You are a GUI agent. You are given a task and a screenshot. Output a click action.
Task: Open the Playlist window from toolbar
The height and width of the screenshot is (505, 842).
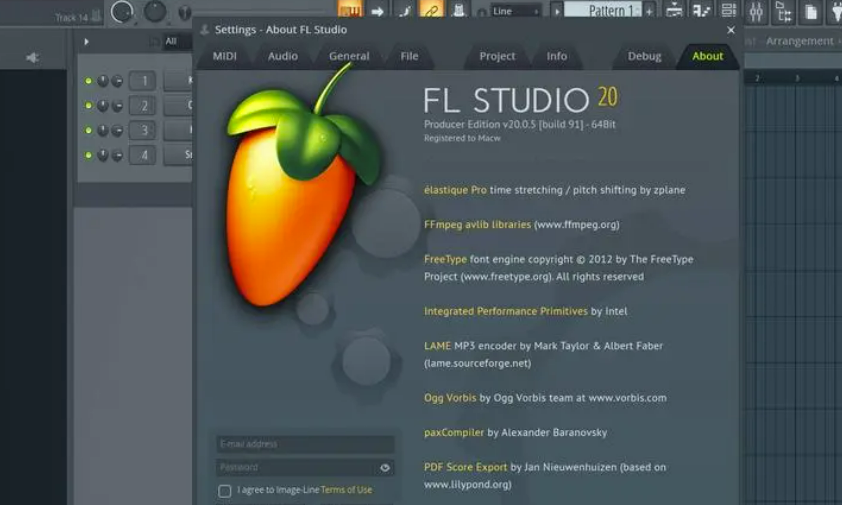tap(674, 10)
